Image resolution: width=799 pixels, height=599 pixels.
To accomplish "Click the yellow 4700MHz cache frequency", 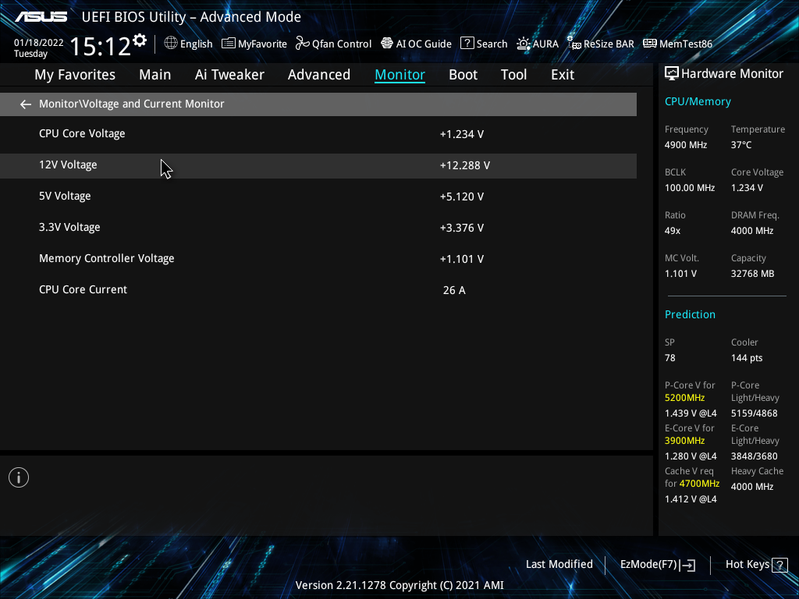I will (699, 483).
